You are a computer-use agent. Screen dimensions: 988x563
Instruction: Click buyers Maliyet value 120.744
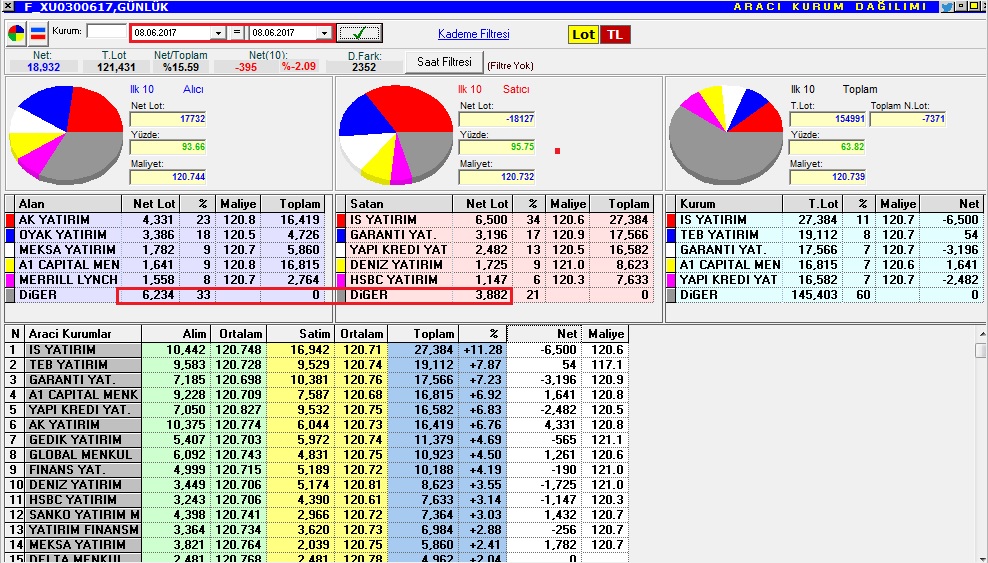click(168, 177)
